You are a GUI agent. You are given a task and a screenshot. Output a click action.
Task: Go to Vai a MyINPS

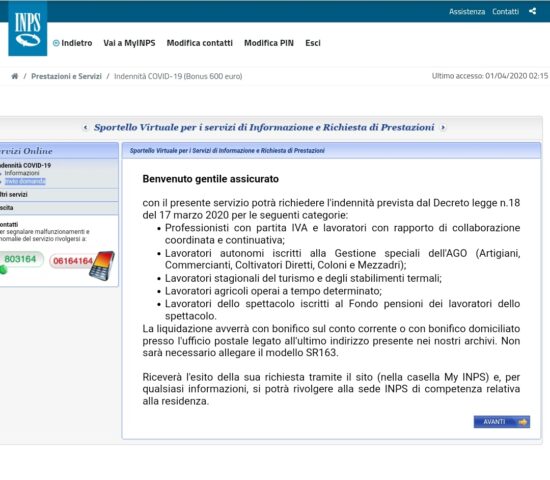[129, 43]
